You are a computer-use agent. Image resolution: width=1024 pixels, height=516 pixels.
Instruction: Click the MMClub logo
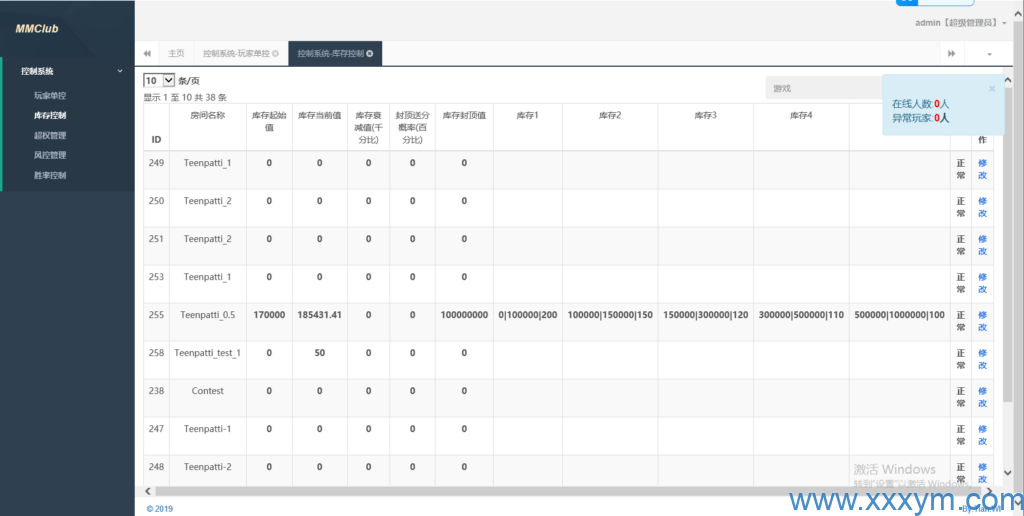37,29
